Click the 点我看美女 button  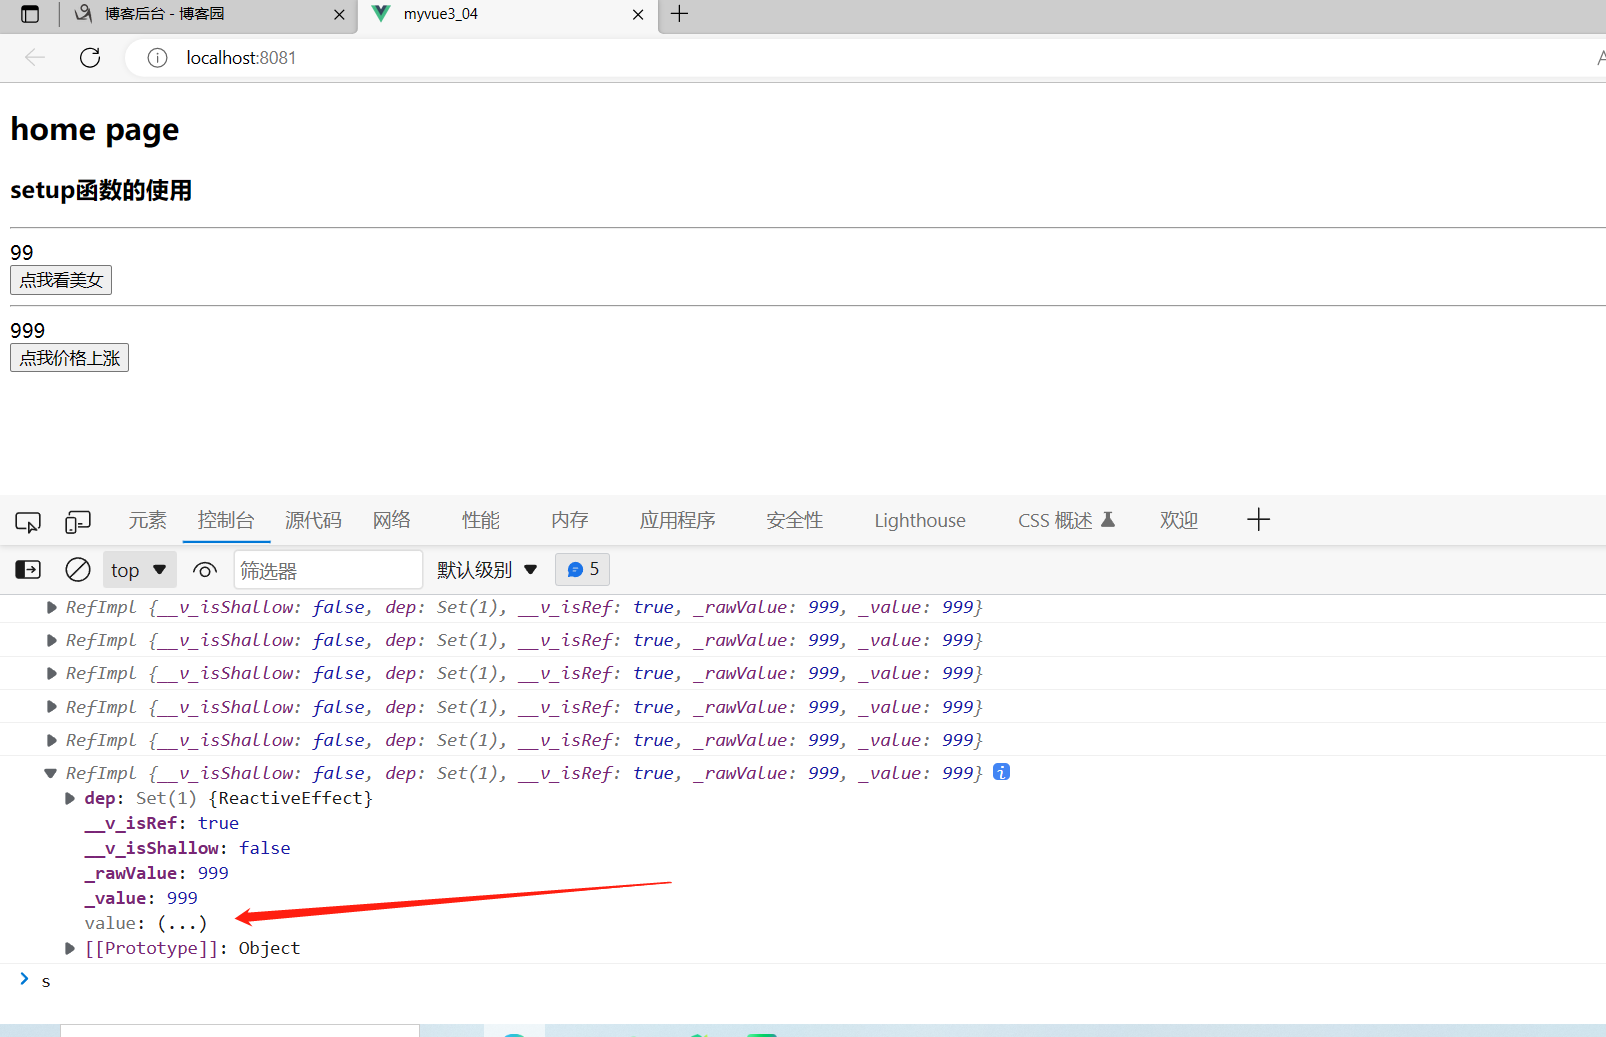tap(61, 280)
